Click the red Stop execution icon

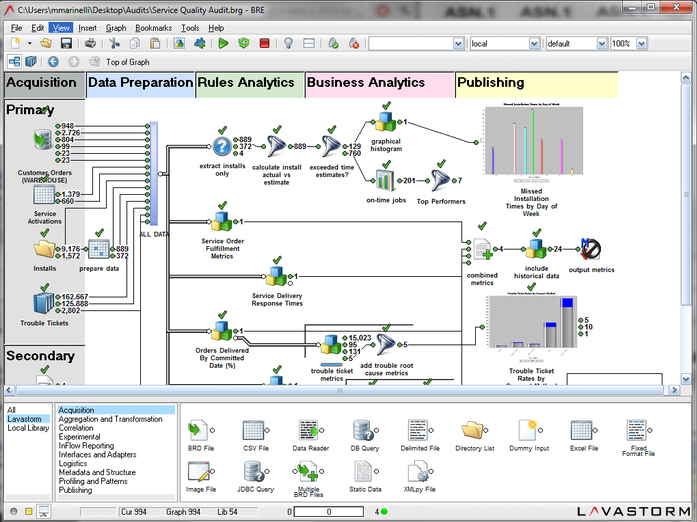[264, 43]
